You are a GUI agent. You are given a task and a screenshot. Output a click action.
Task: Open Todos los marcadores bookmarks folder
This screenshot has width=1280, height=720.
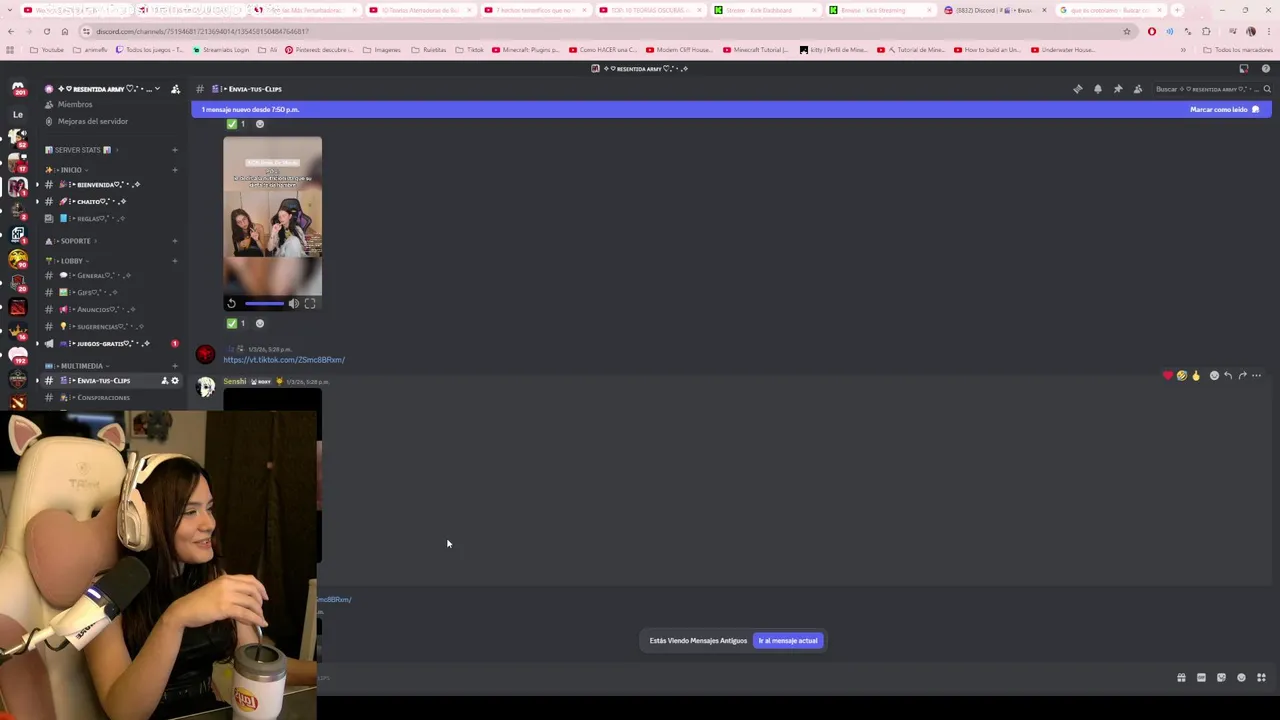point(1238,50)
